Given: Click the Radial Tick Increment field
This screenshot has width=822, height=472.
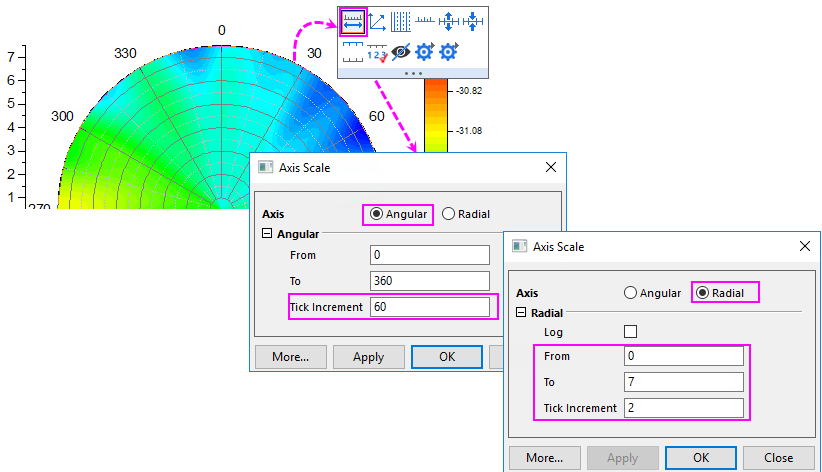Looking at the screenshot, I should tap(683, 407).
